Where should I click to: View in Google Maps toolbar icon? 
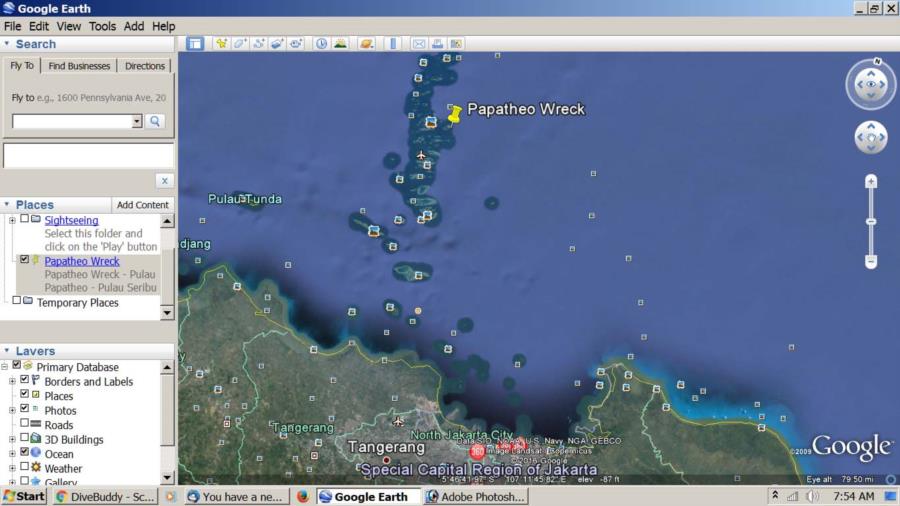click(456, 44)
